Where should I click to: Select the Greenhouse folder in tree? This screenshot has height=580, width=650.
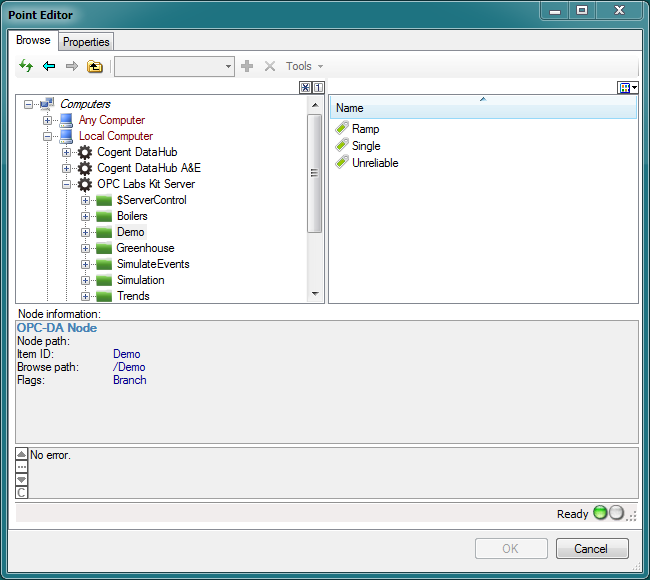pos(145,248)
